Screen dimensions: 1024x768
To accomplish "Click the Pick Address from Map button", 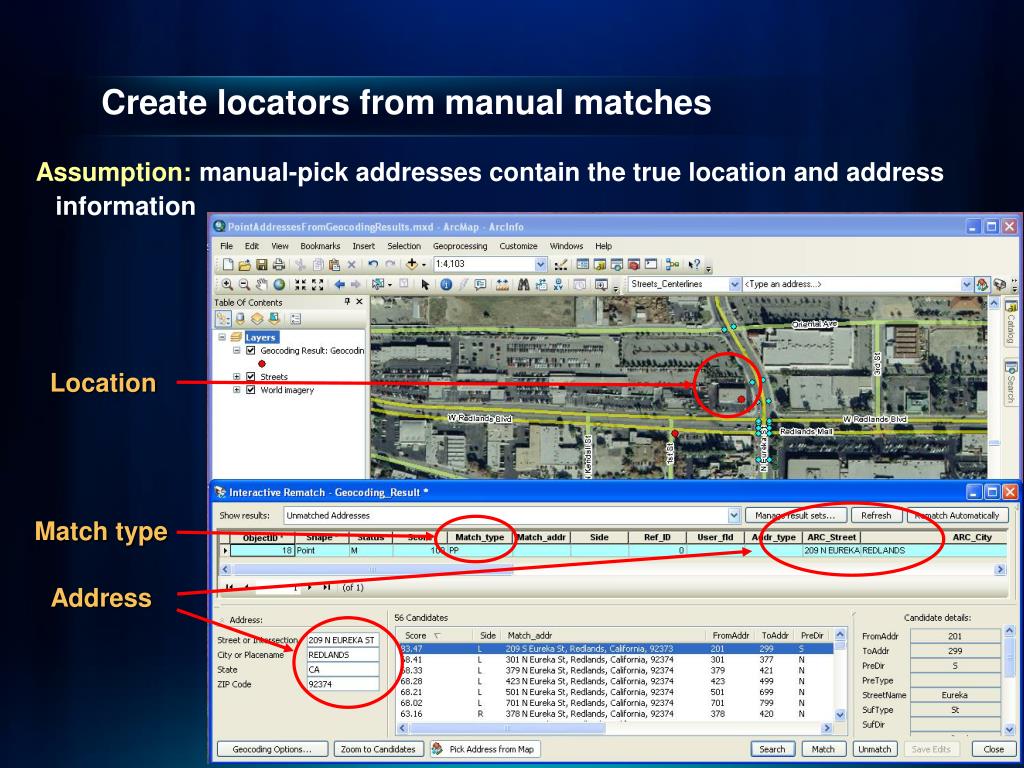I will pyautogui.click(x=485, y=749).
